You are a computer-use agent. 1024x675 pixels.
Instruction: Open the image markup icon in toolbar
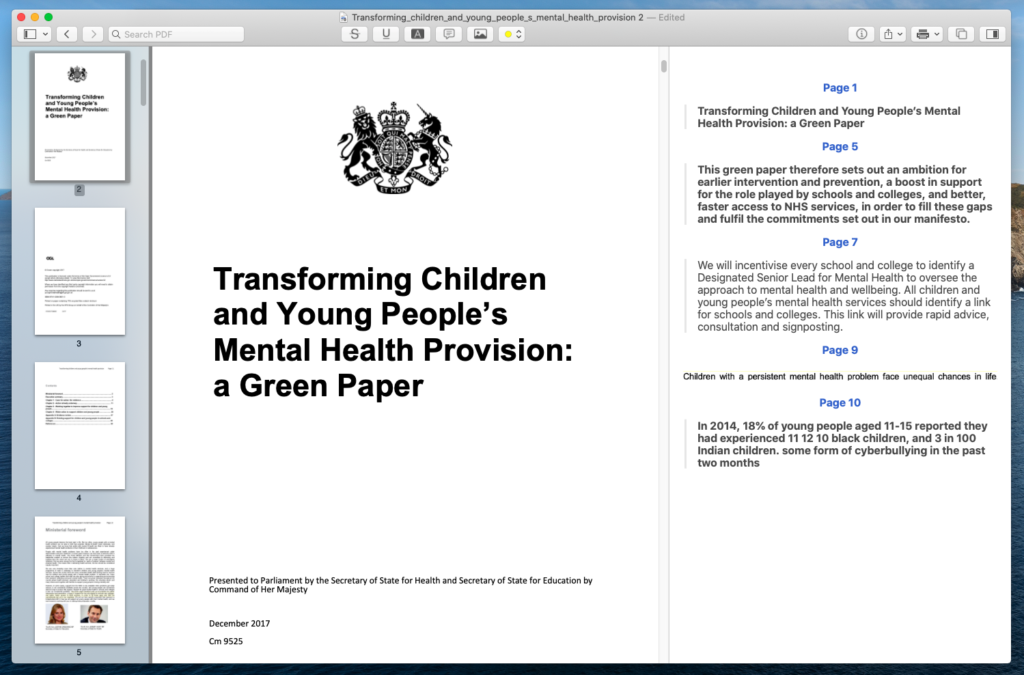pyautogui.click(x=480, y=33)
